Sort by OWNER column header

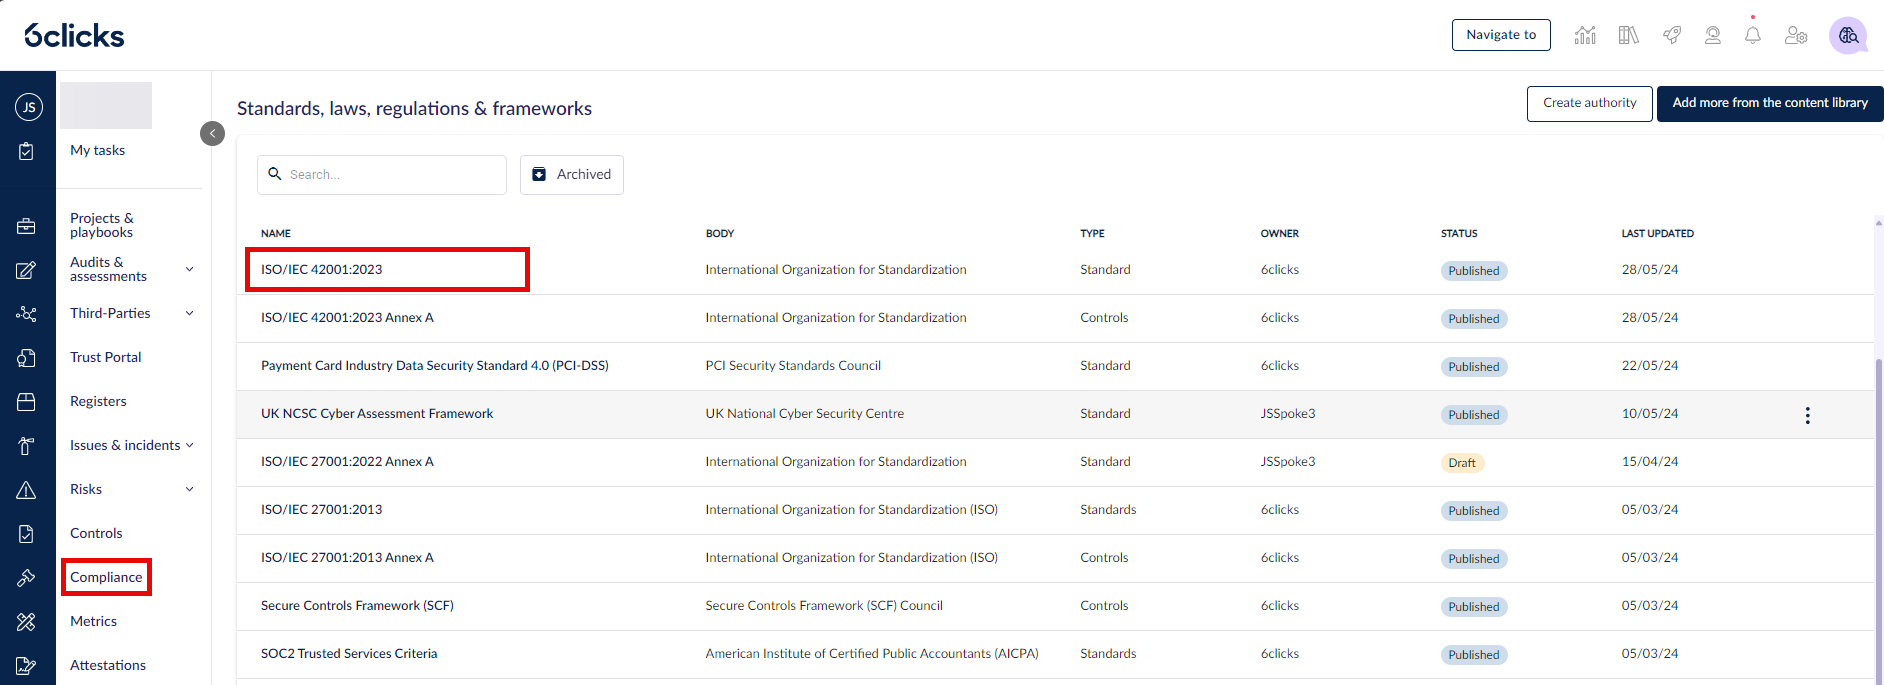pos(1279,233)
